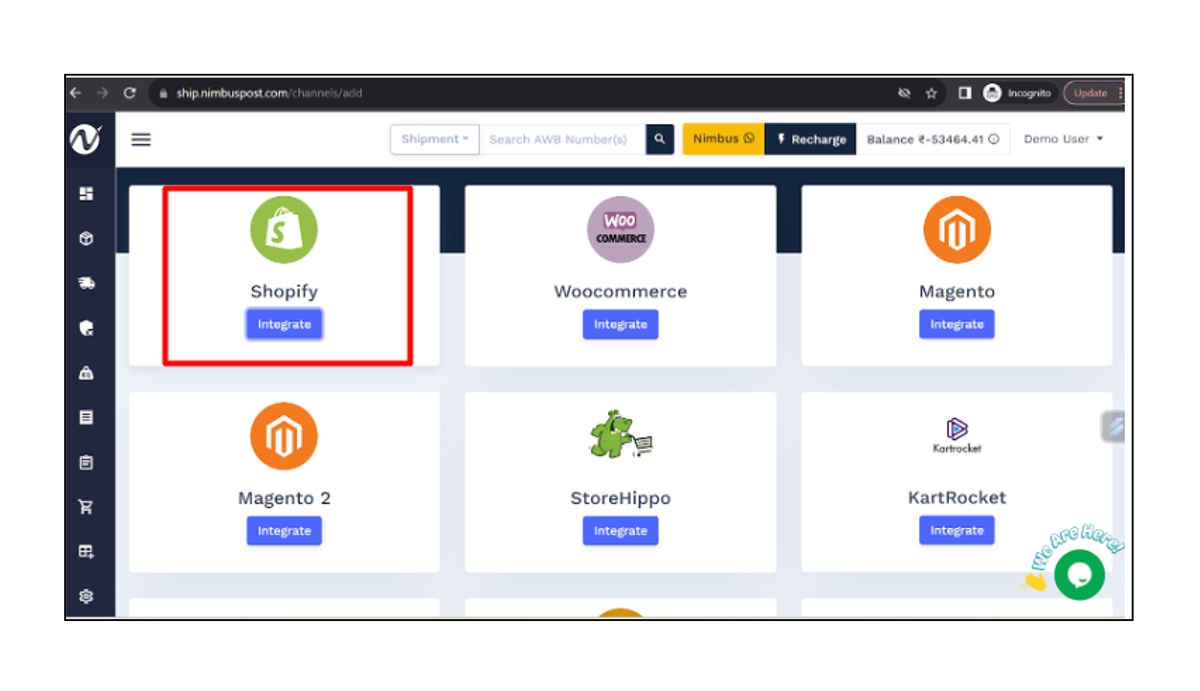
Task: Open the Shipment filter dropdown
Action: pyautogui.click(x=434, y=139)
